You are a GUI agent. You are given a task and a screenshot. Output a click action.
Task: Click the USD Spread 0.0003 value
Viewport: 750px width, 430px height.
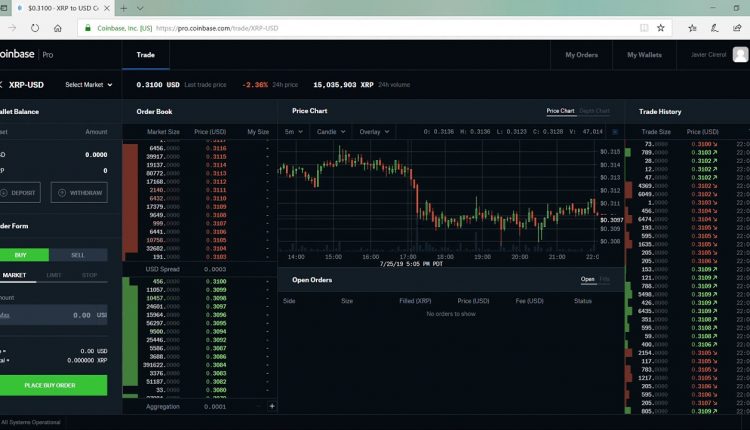(215, 269)
